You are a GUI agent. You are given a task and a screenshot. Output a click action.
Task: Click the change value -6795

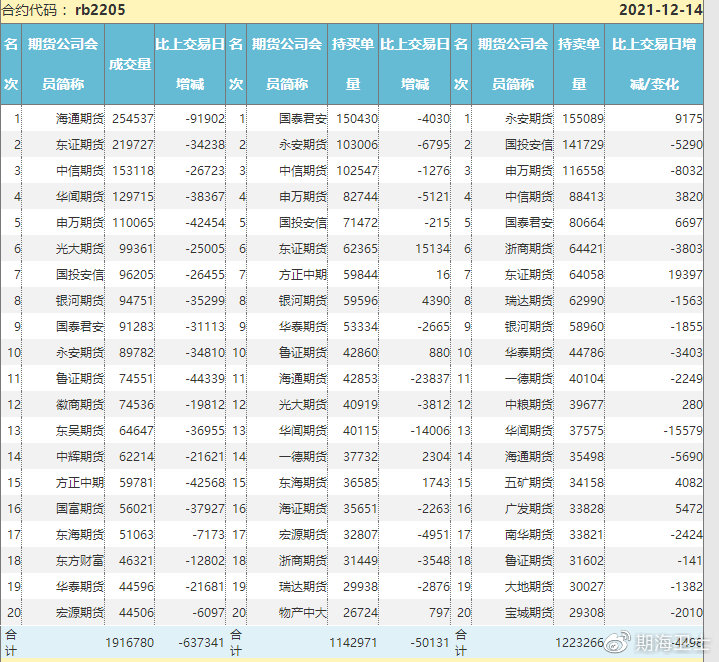click(x=433, y=145)
